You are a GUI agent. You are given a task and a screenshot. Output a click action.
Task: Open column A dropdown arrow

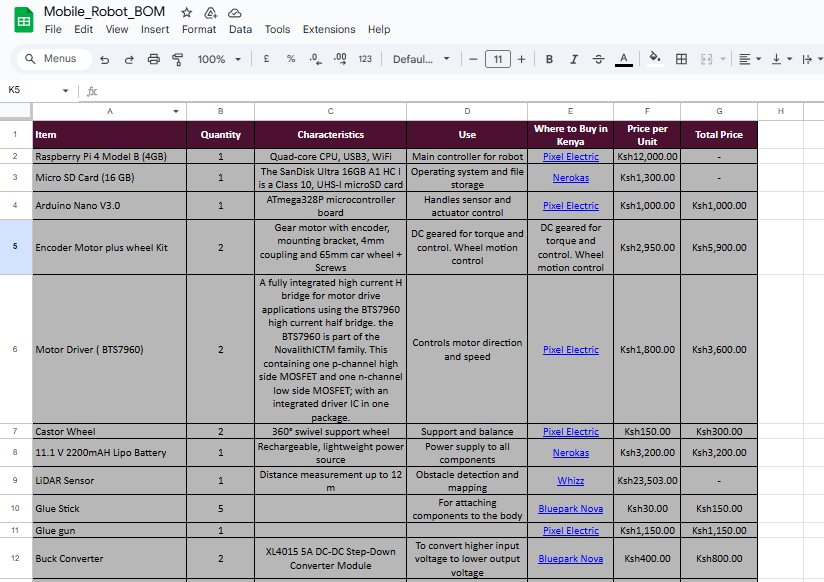coord(176,111)
